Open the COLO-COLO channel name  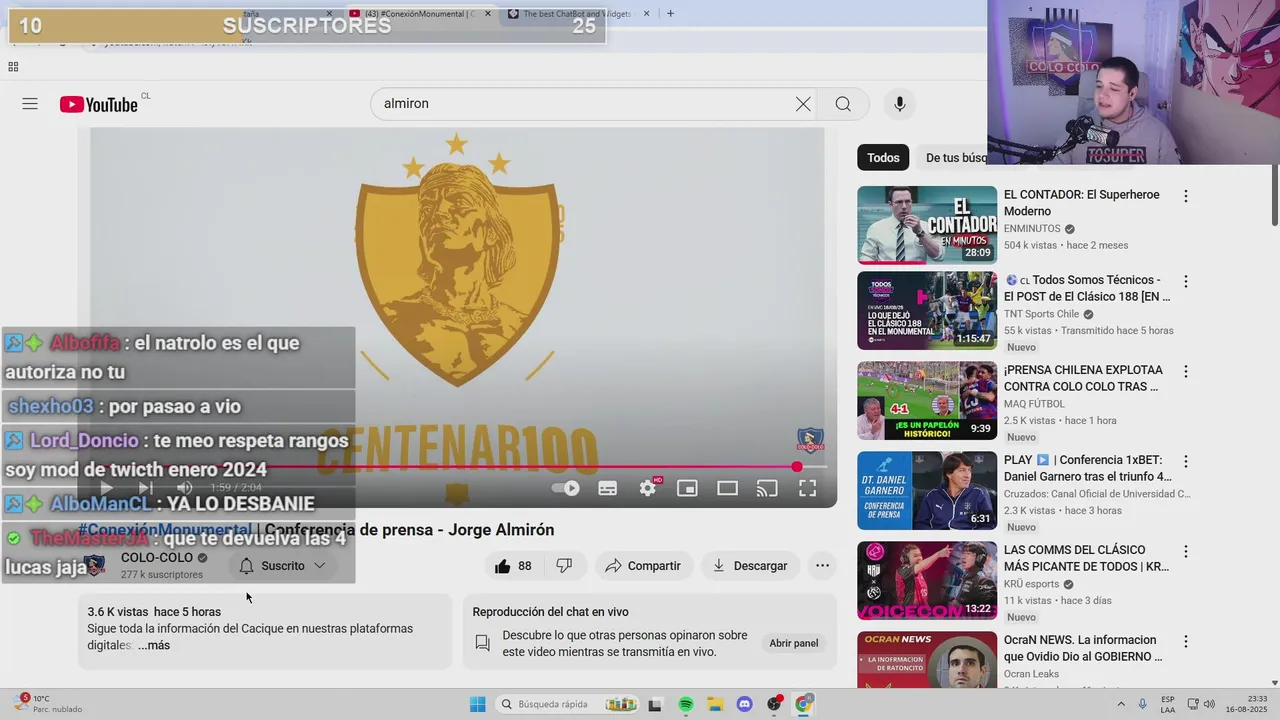point(157,558)
